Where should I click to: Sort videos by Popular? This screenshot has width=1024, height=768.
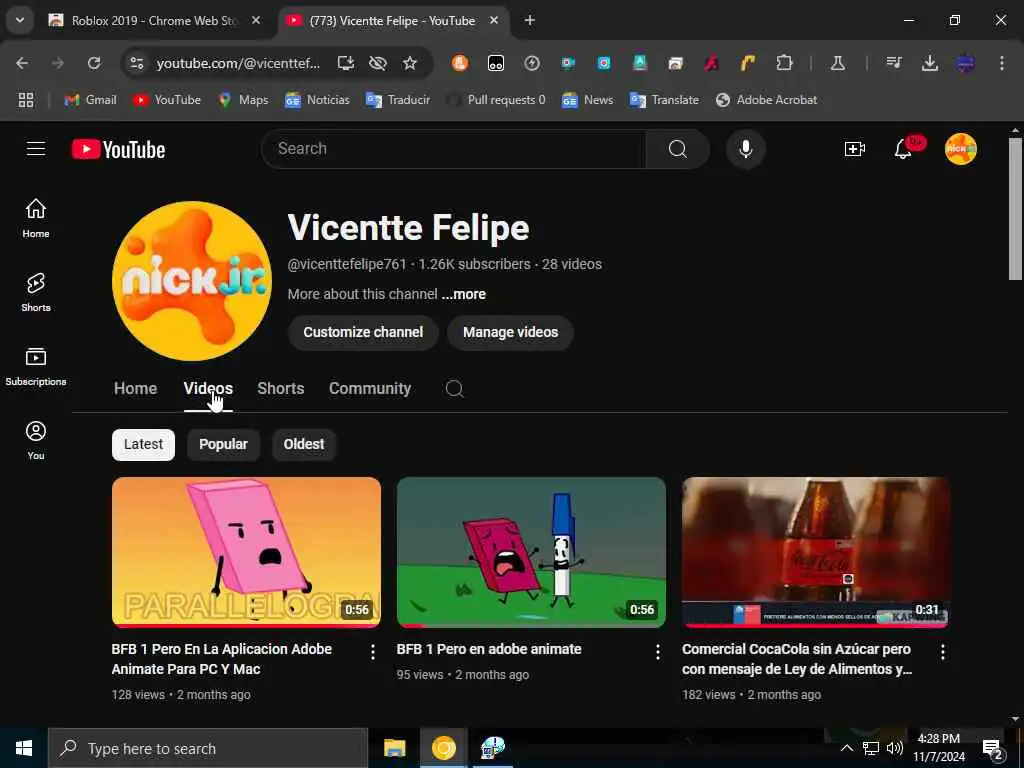(223, 445)
